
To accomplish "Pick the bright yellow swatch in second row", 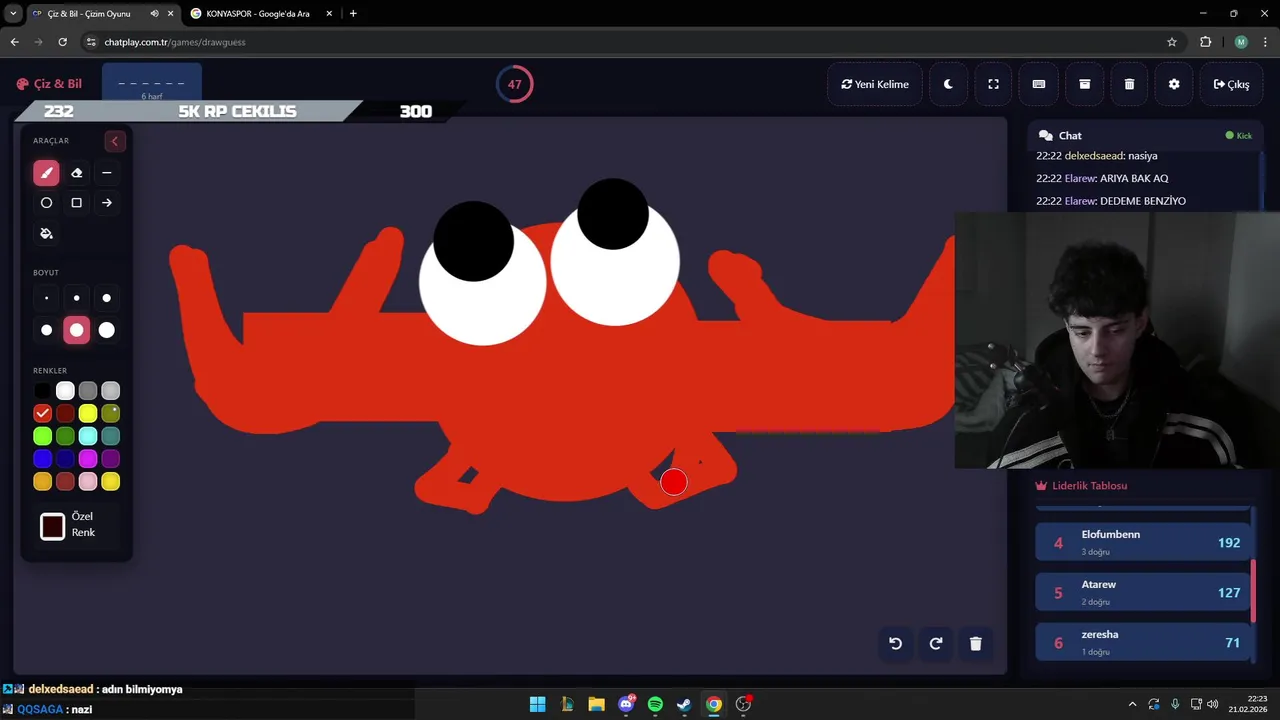I will (88, 413).
